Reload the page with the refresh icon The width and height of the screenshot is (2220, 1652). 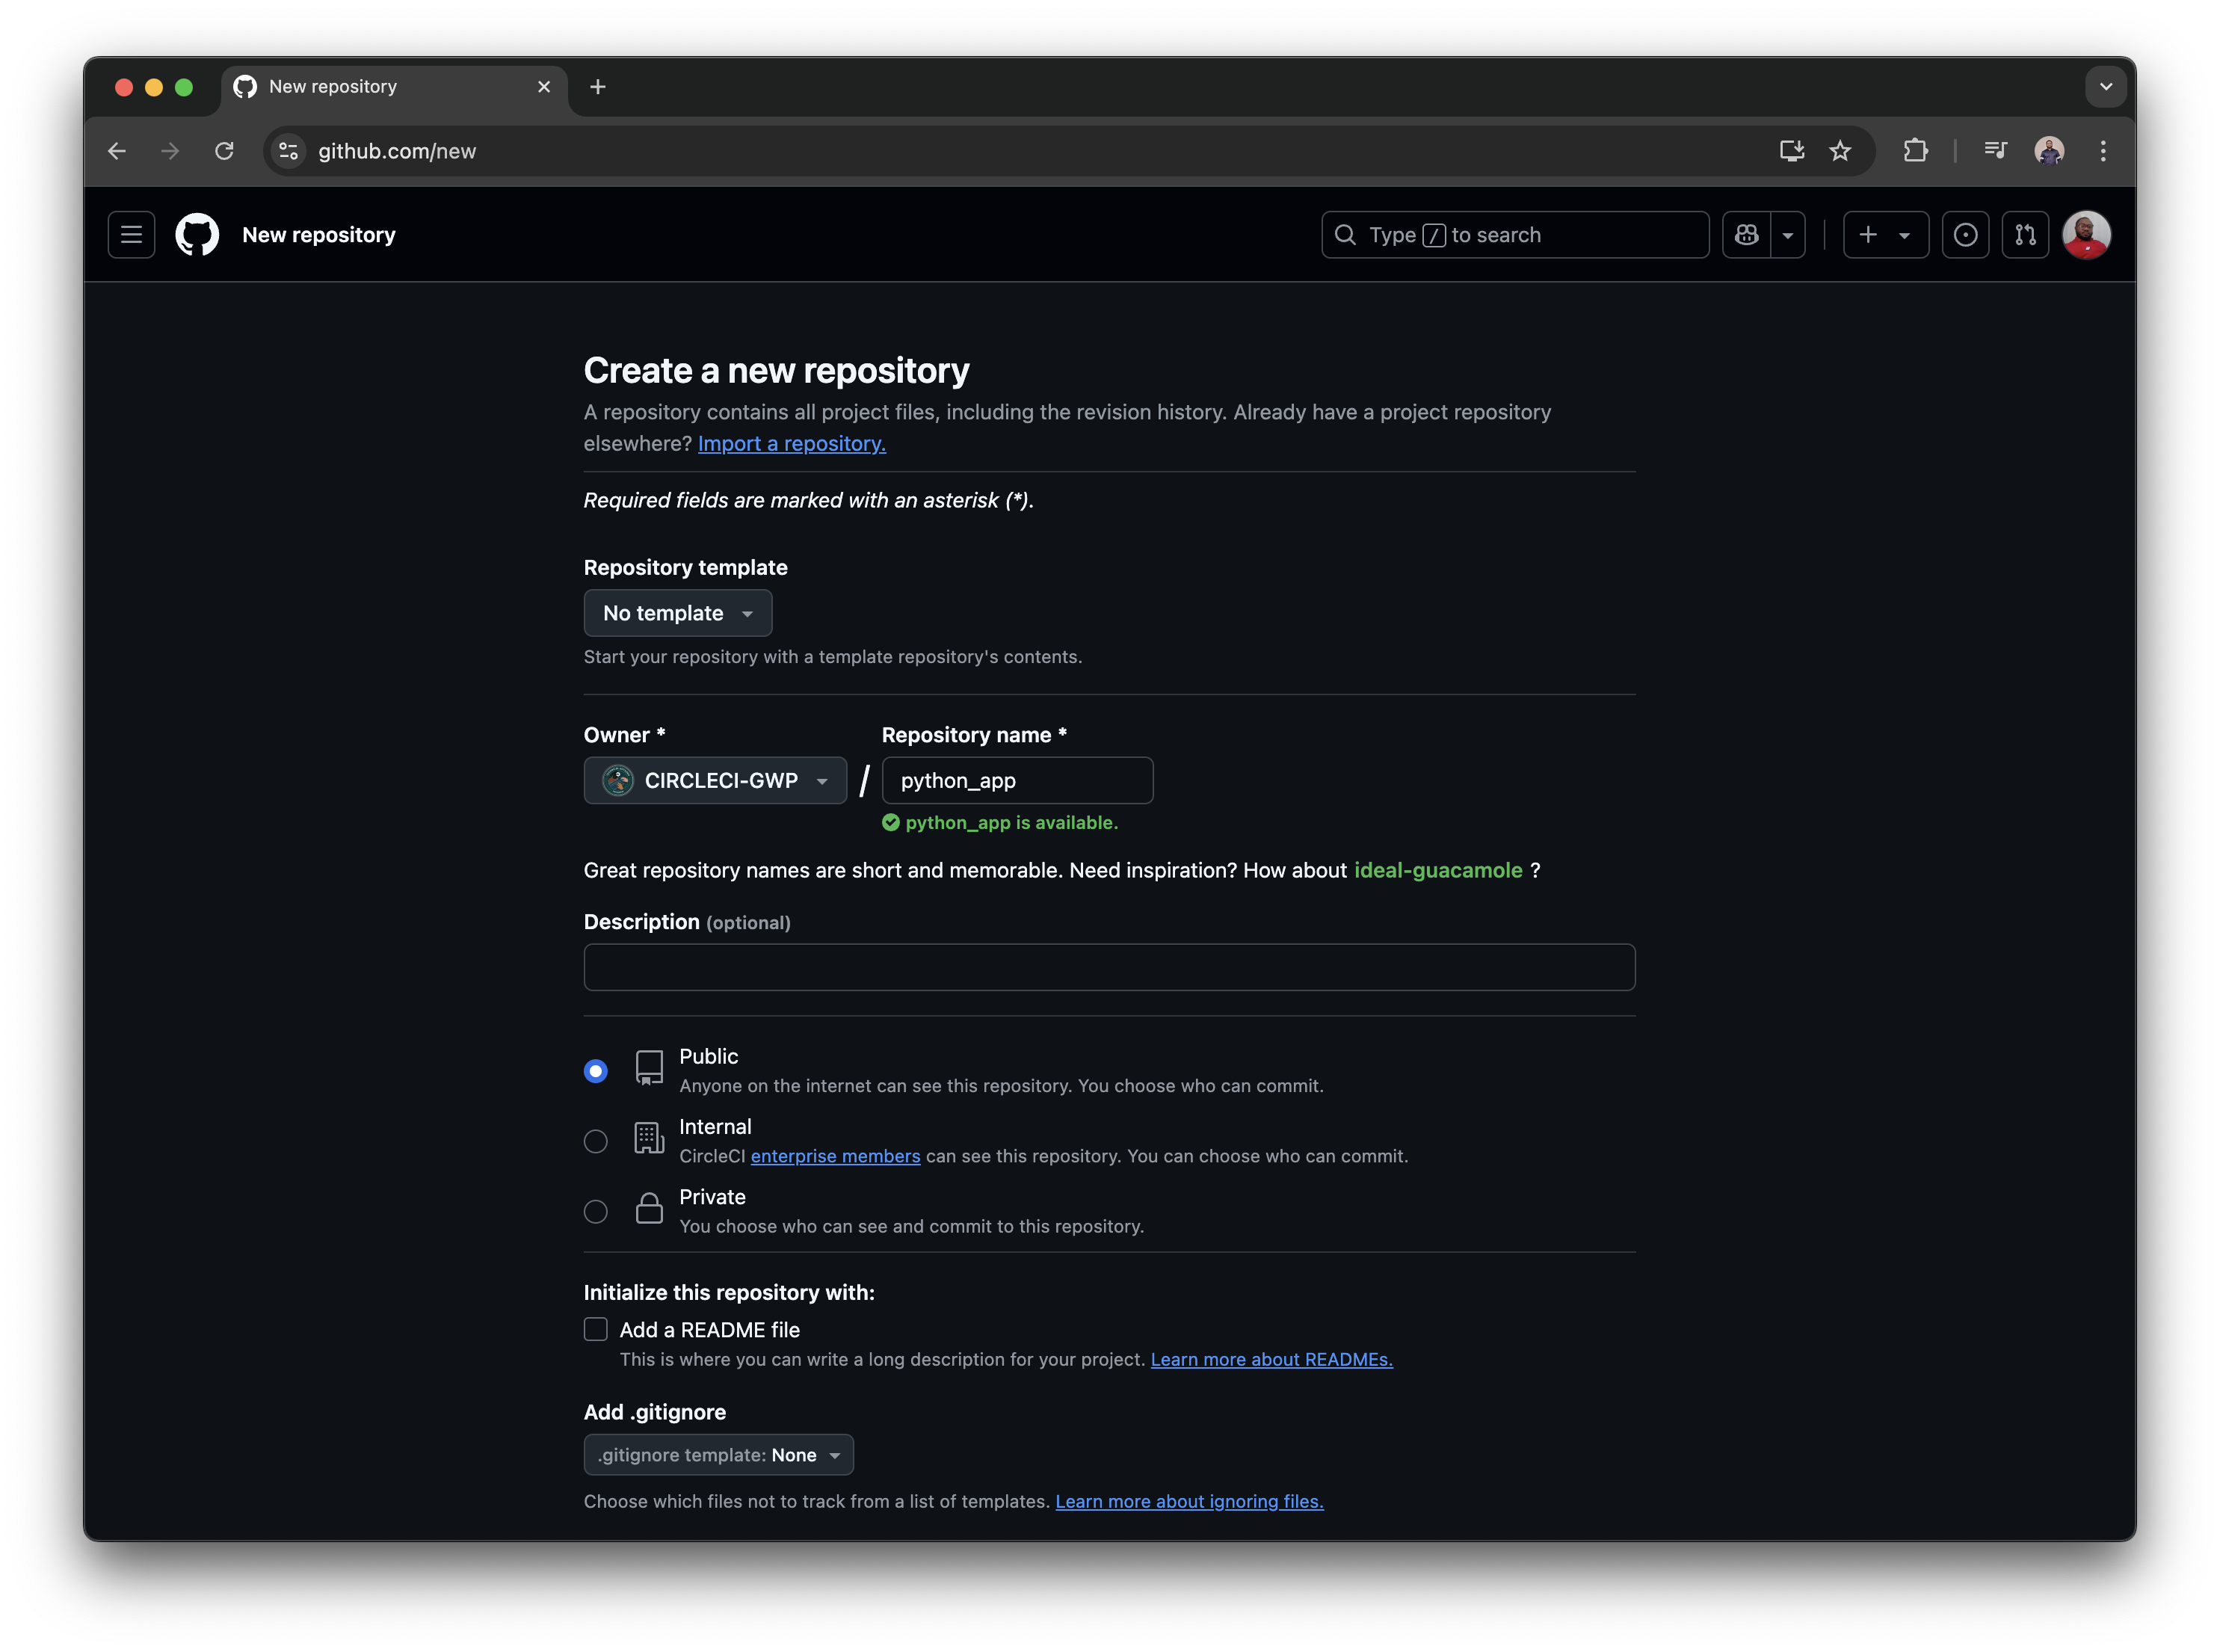click(x=224, y=151)
